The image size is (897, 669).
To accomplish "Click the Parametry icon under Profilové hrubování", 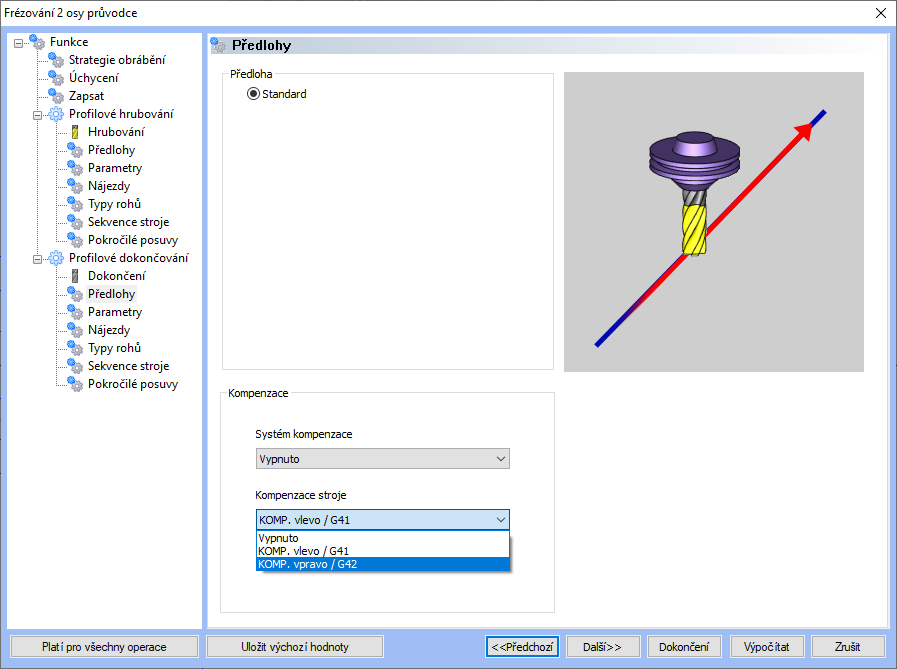I will point(75,168).
